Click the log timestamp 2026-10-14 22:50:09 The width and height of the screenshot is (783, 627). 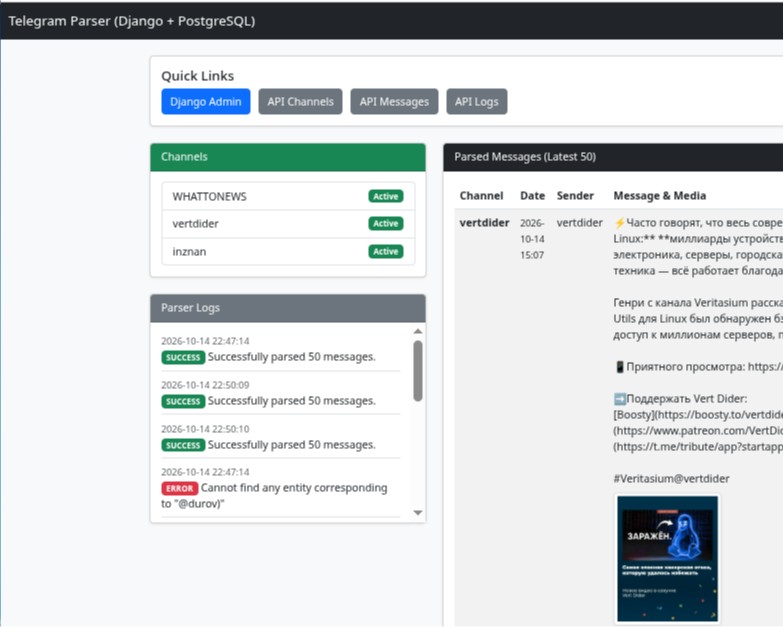[x=205, y=385]
